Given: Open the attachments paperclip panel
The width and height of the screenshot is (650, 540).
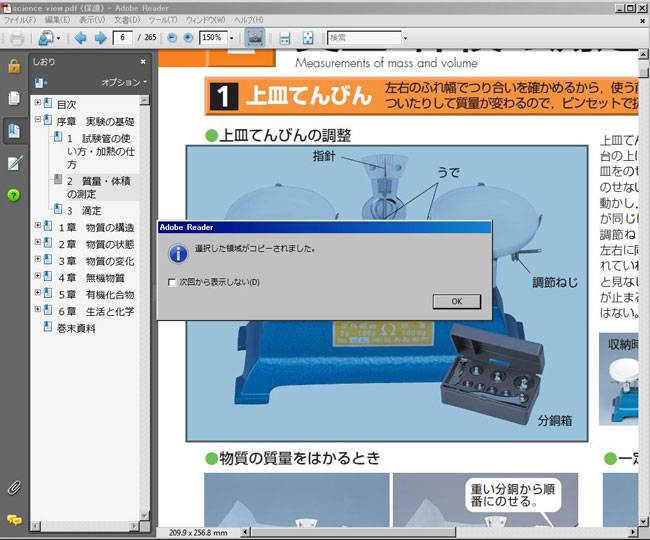Looking at the screenshot, I should pyautogui.click(x=14, y=488).
